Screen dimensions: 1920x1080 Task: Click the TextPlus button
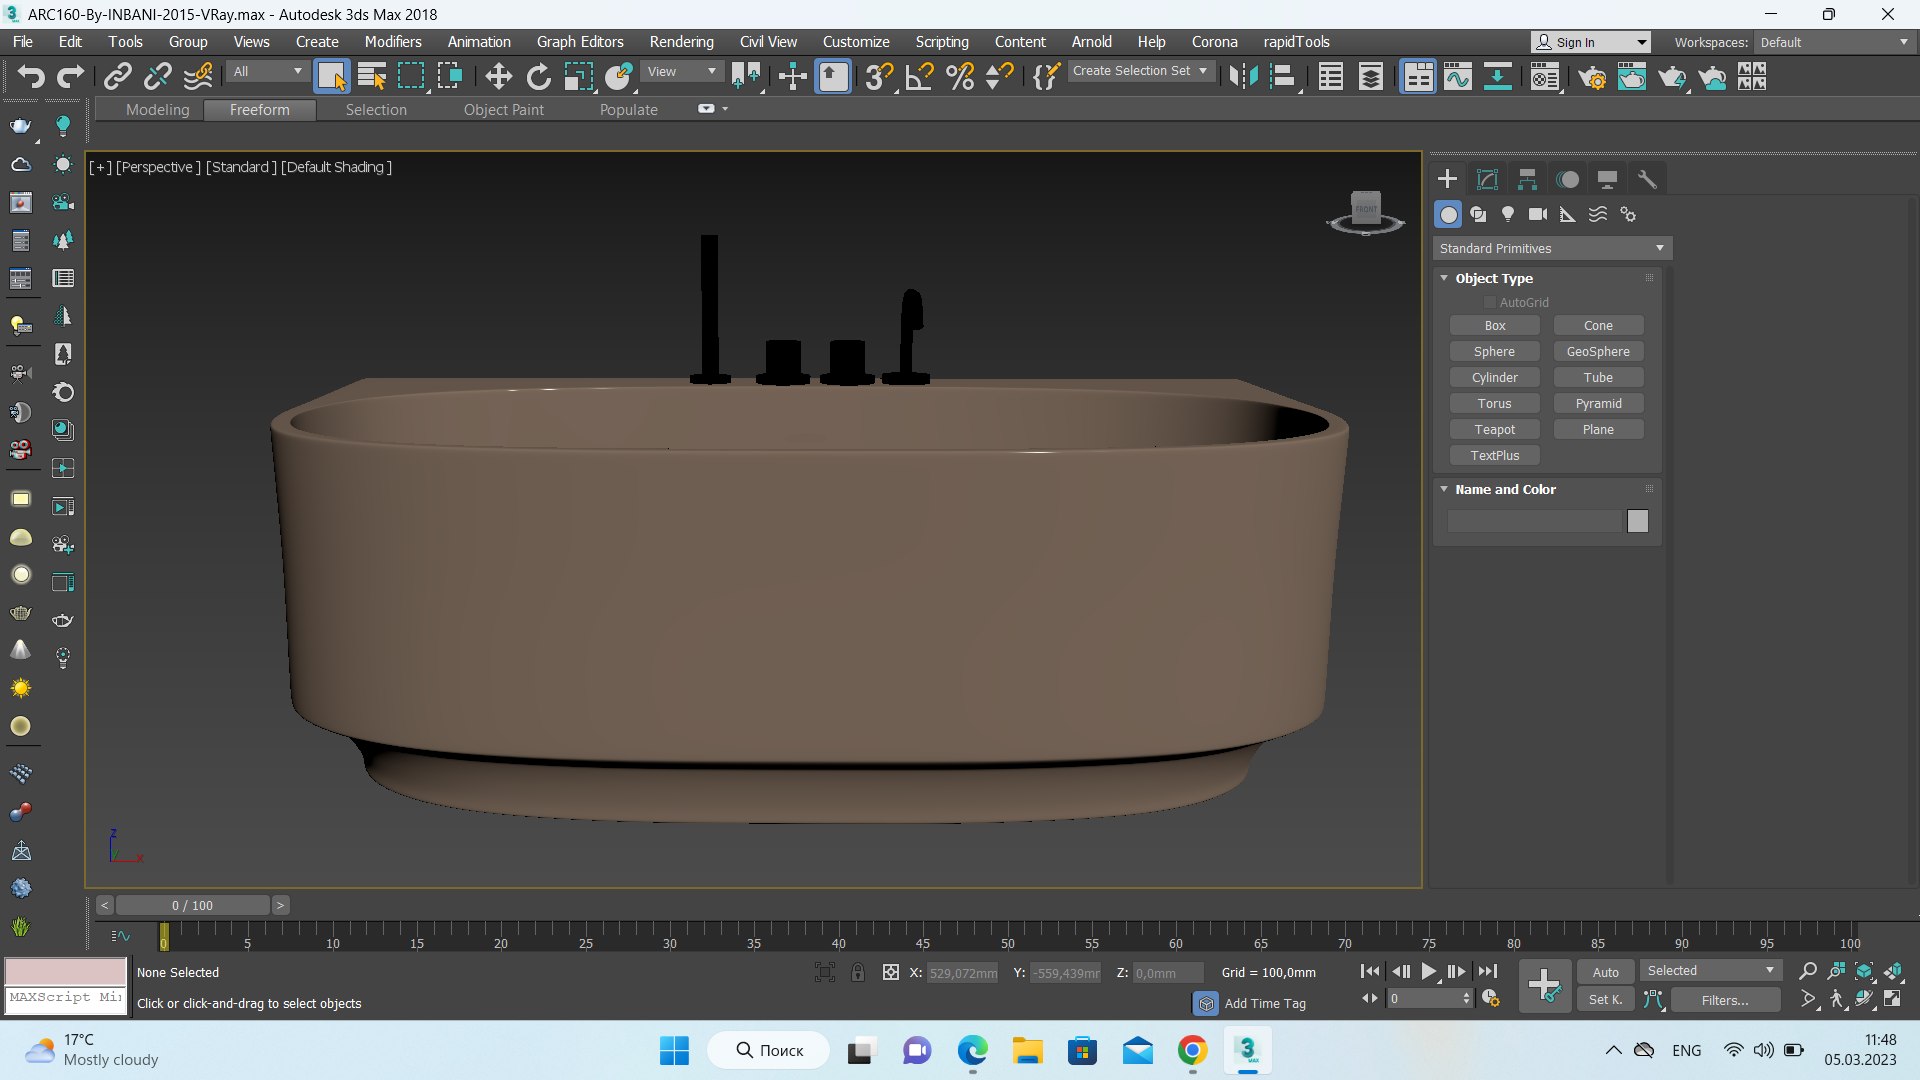(1494, 456)
